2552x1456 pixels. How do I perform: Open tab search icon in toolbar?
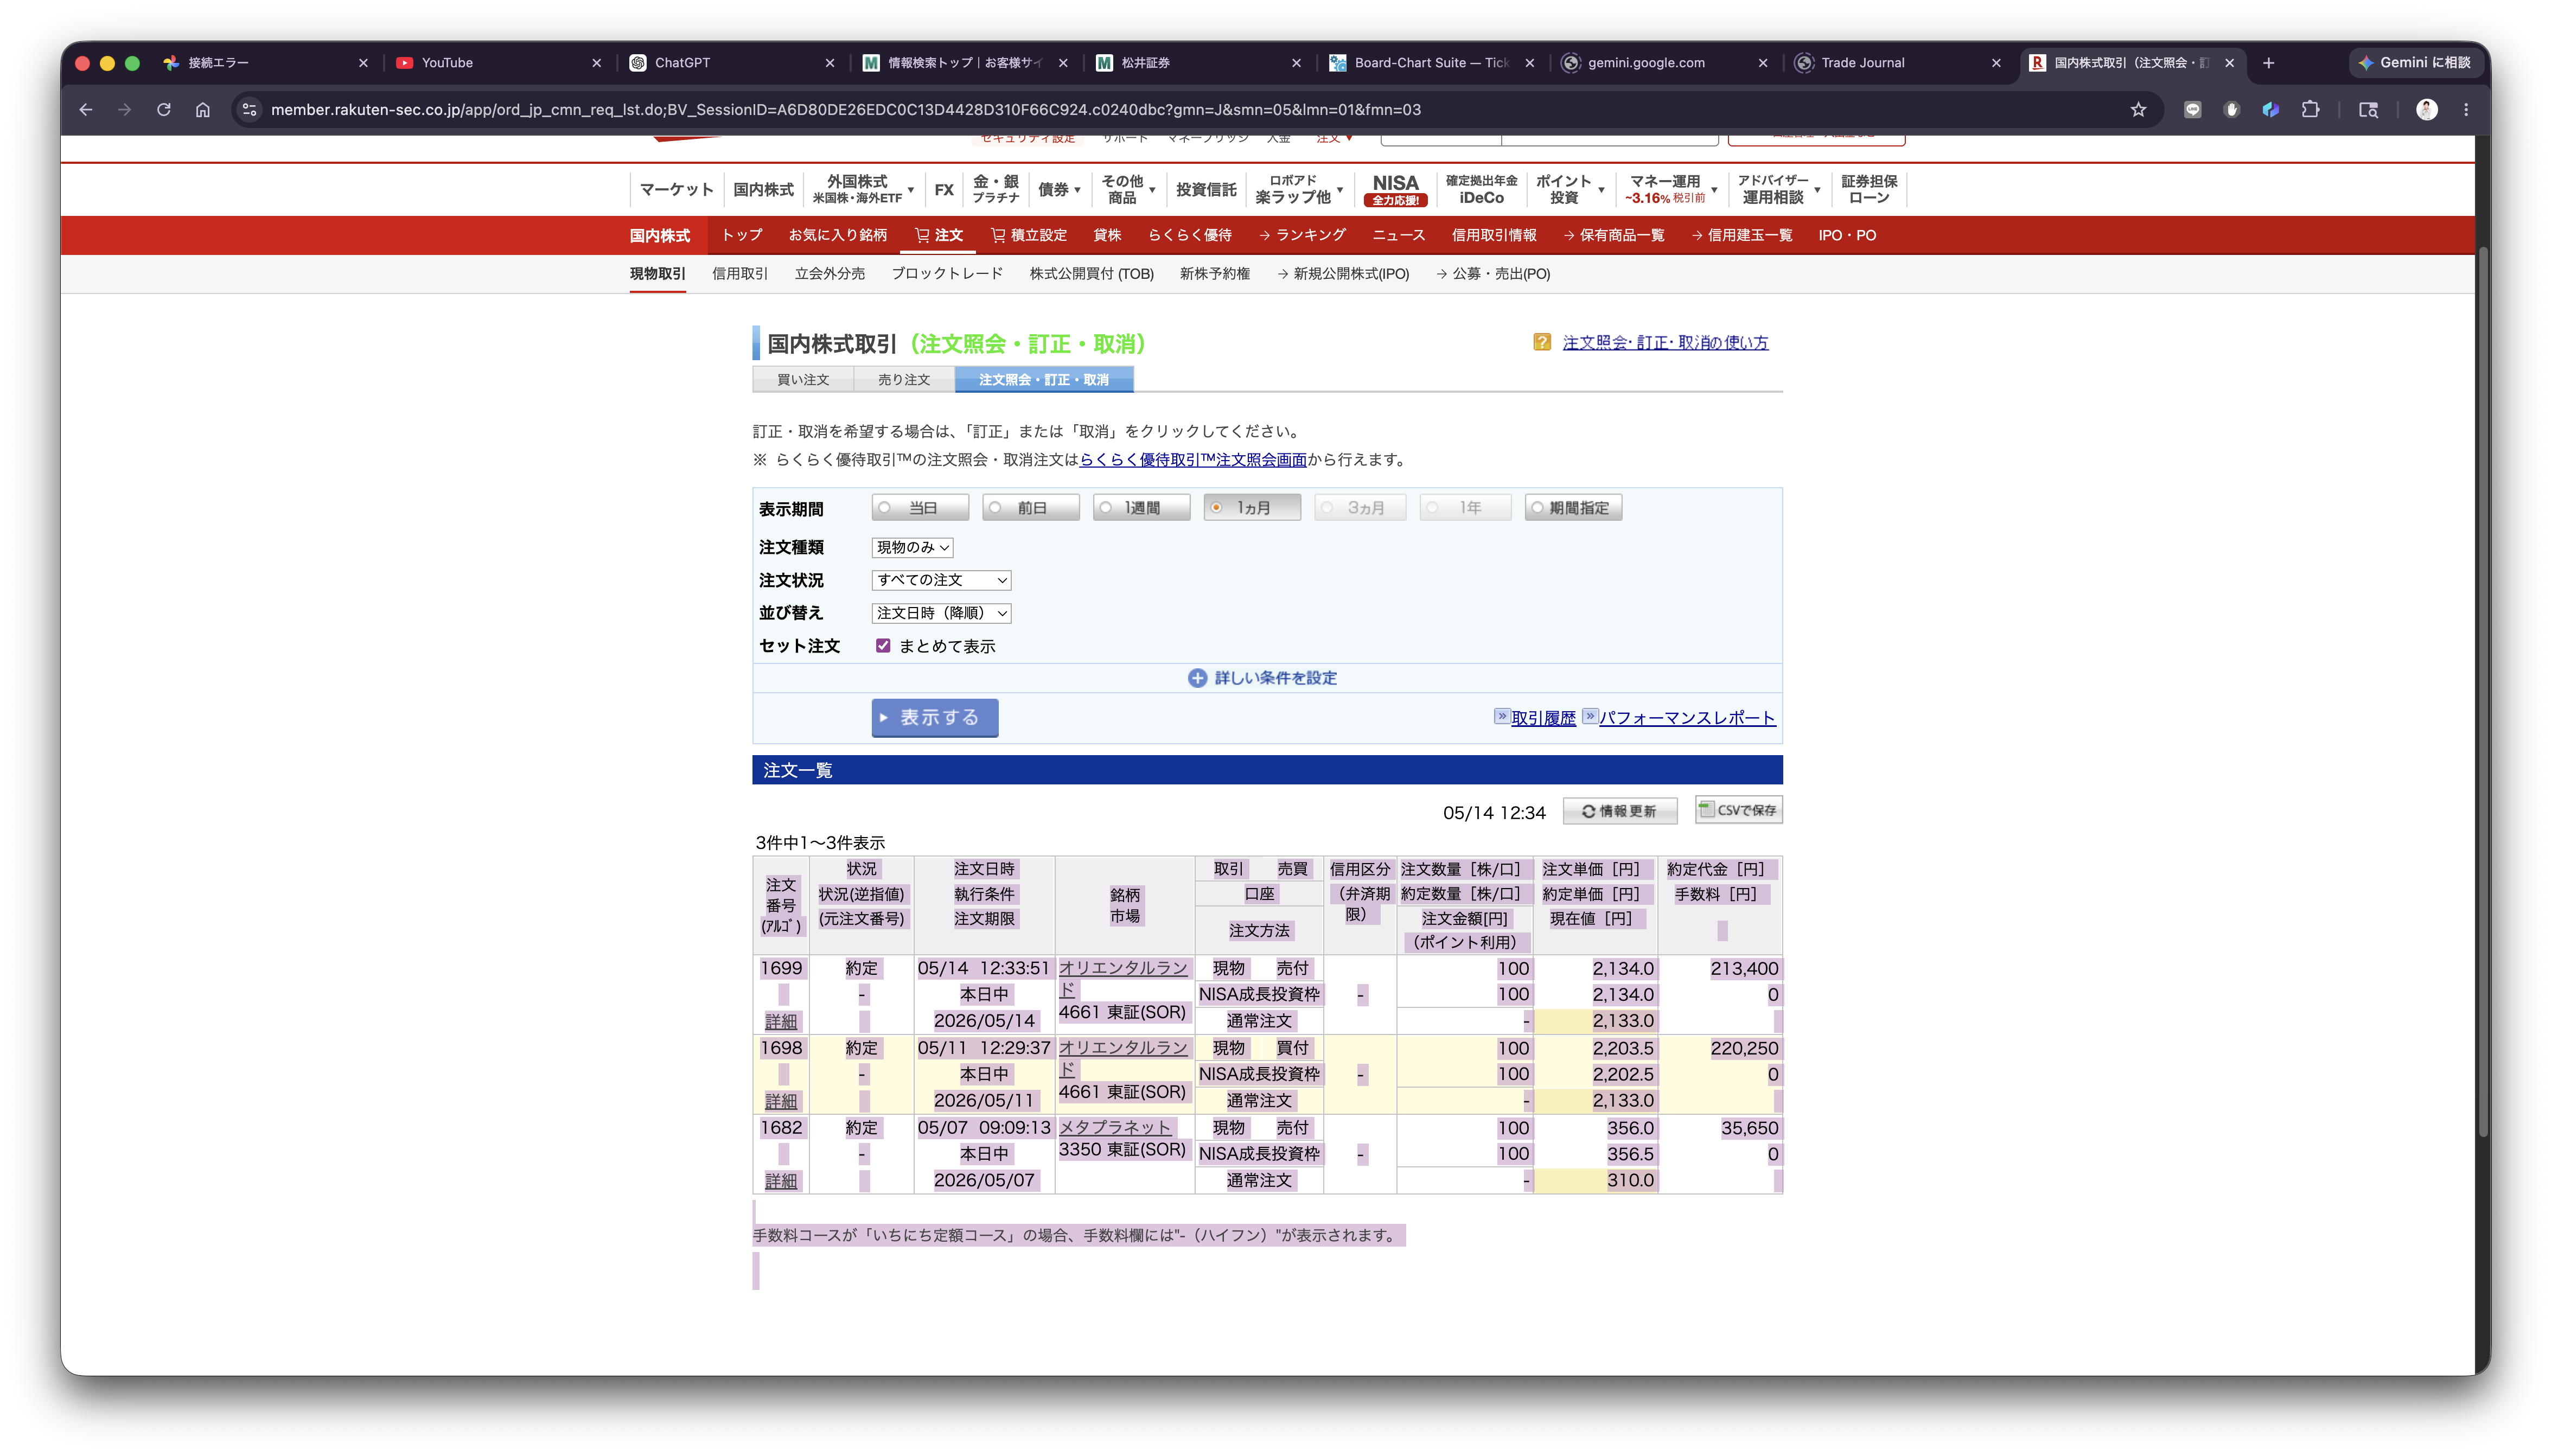point(2368,110)
